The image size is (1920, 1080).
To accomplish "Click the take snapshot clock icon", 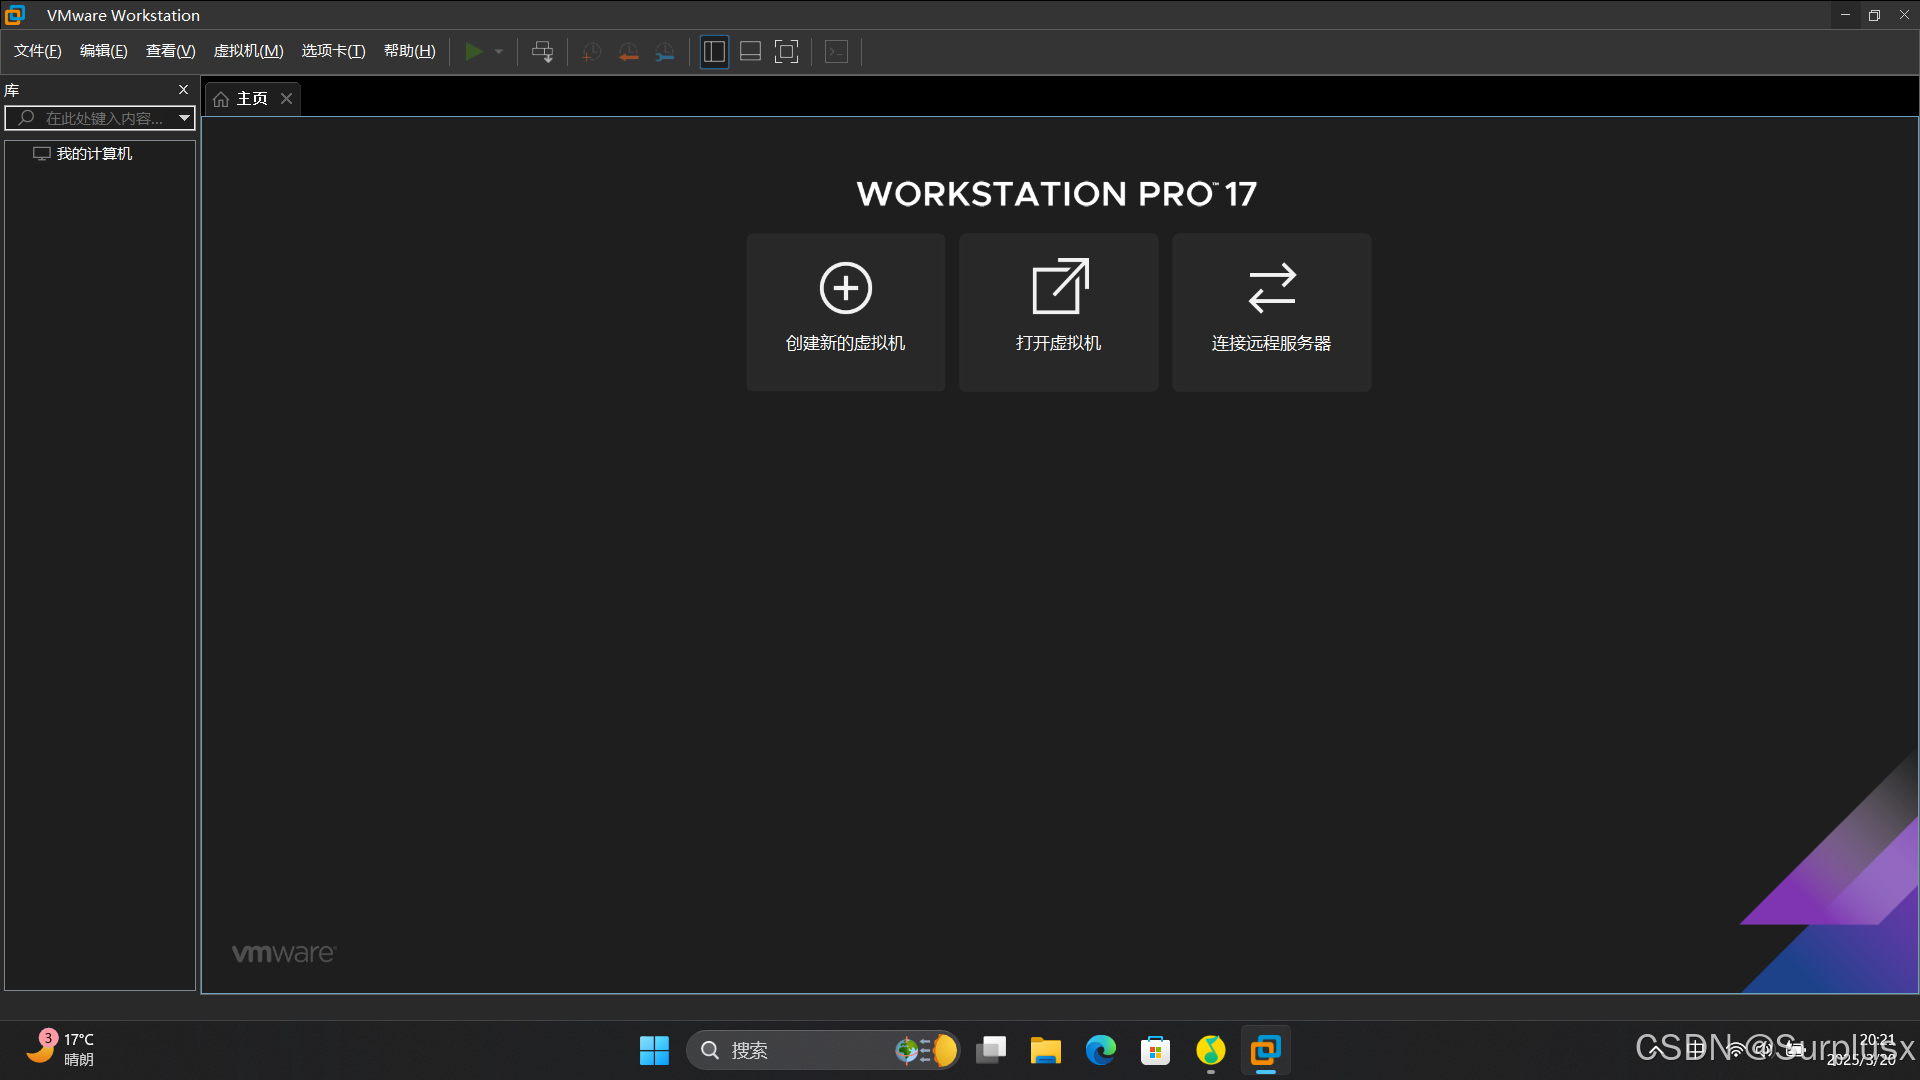I will tap(592, 52).
